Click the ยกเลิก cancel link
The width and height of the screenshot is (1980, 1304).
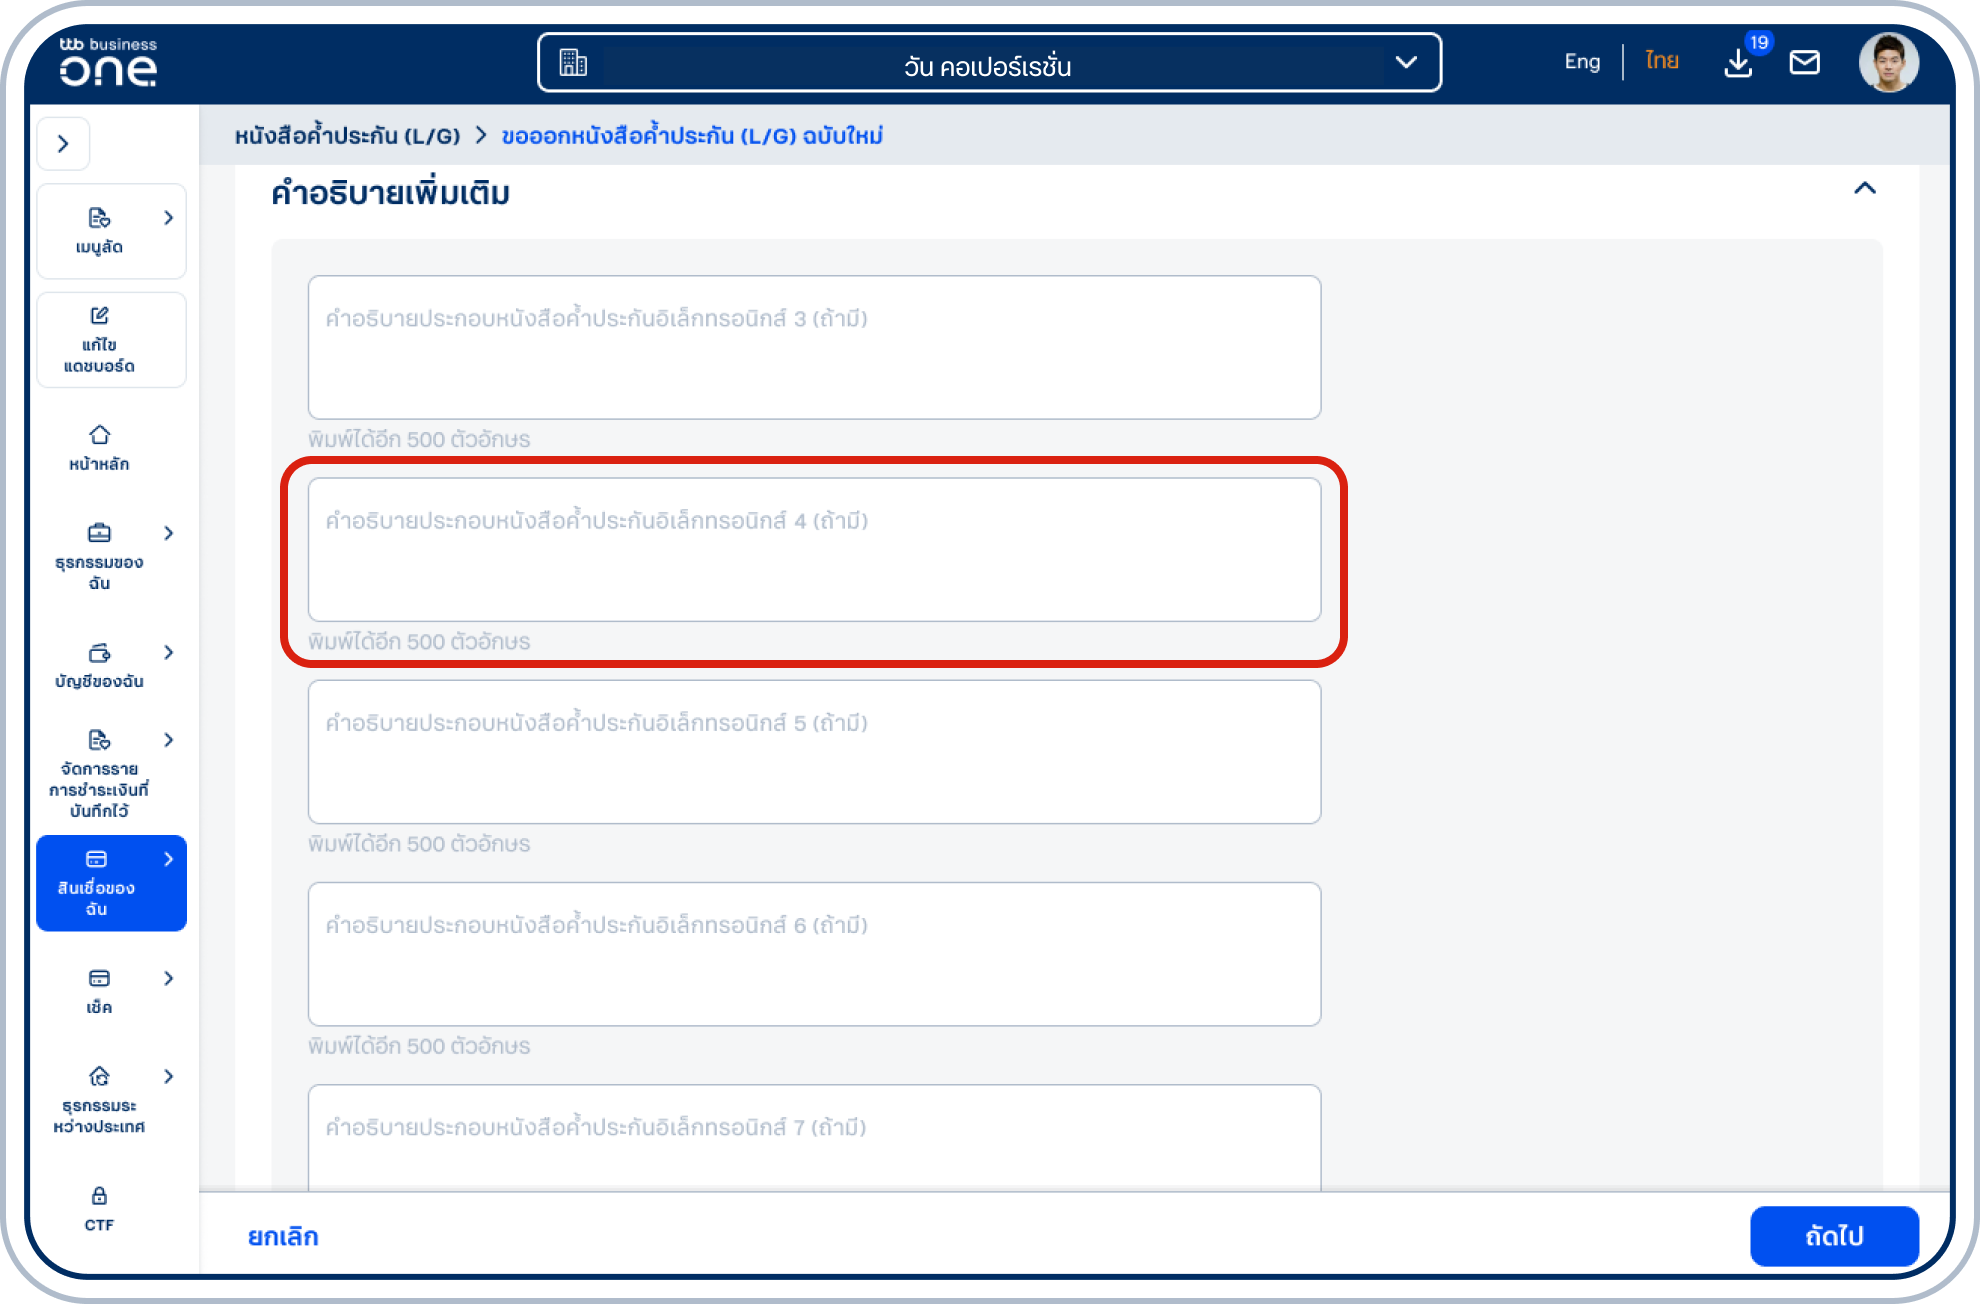pos(283,1237)
